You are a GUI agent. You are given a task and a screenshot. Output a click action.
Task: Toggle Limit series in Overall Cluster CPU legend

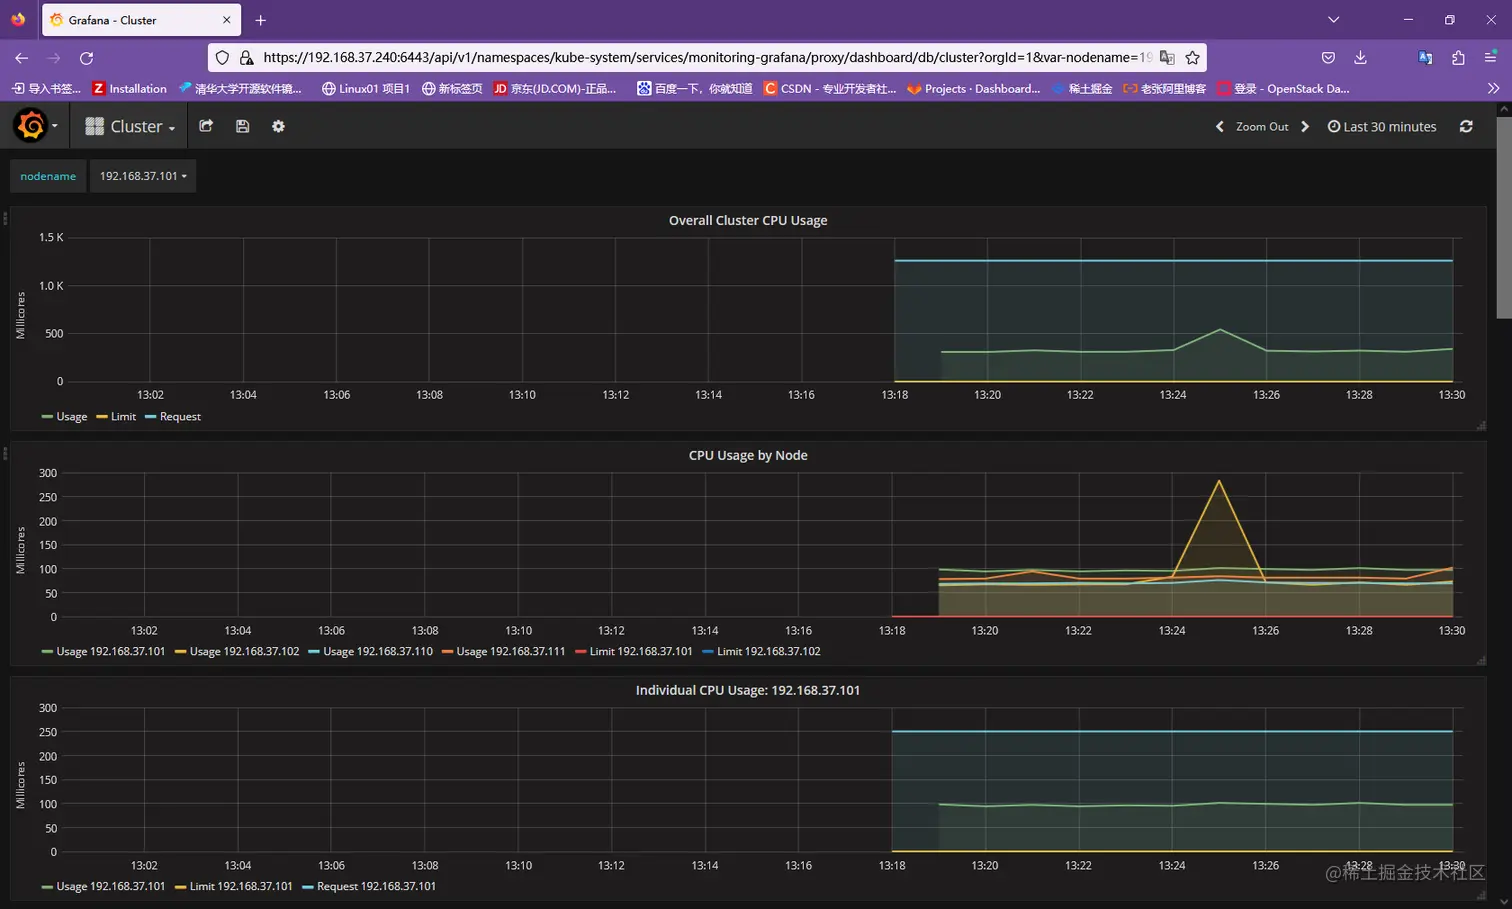click(123, 417)
